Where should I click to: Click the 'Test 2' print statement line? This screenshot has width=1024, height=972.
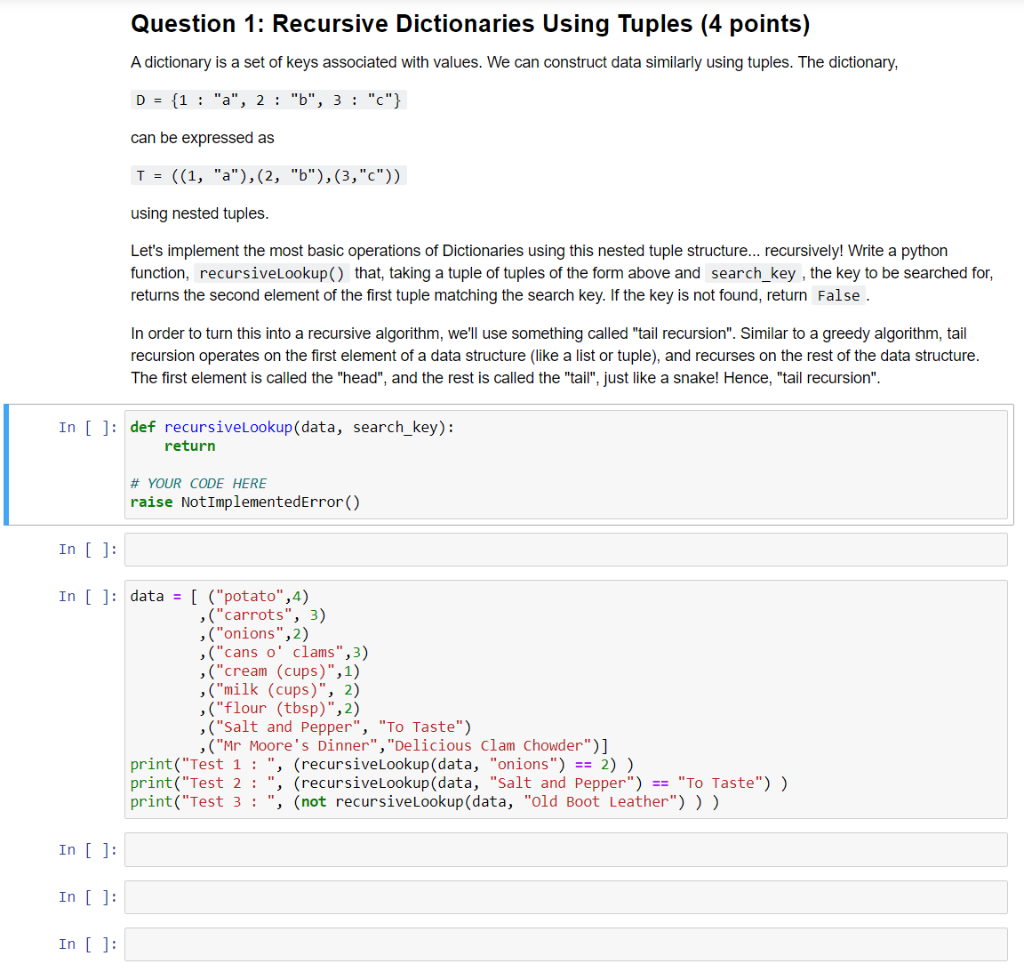click(458, 783)
